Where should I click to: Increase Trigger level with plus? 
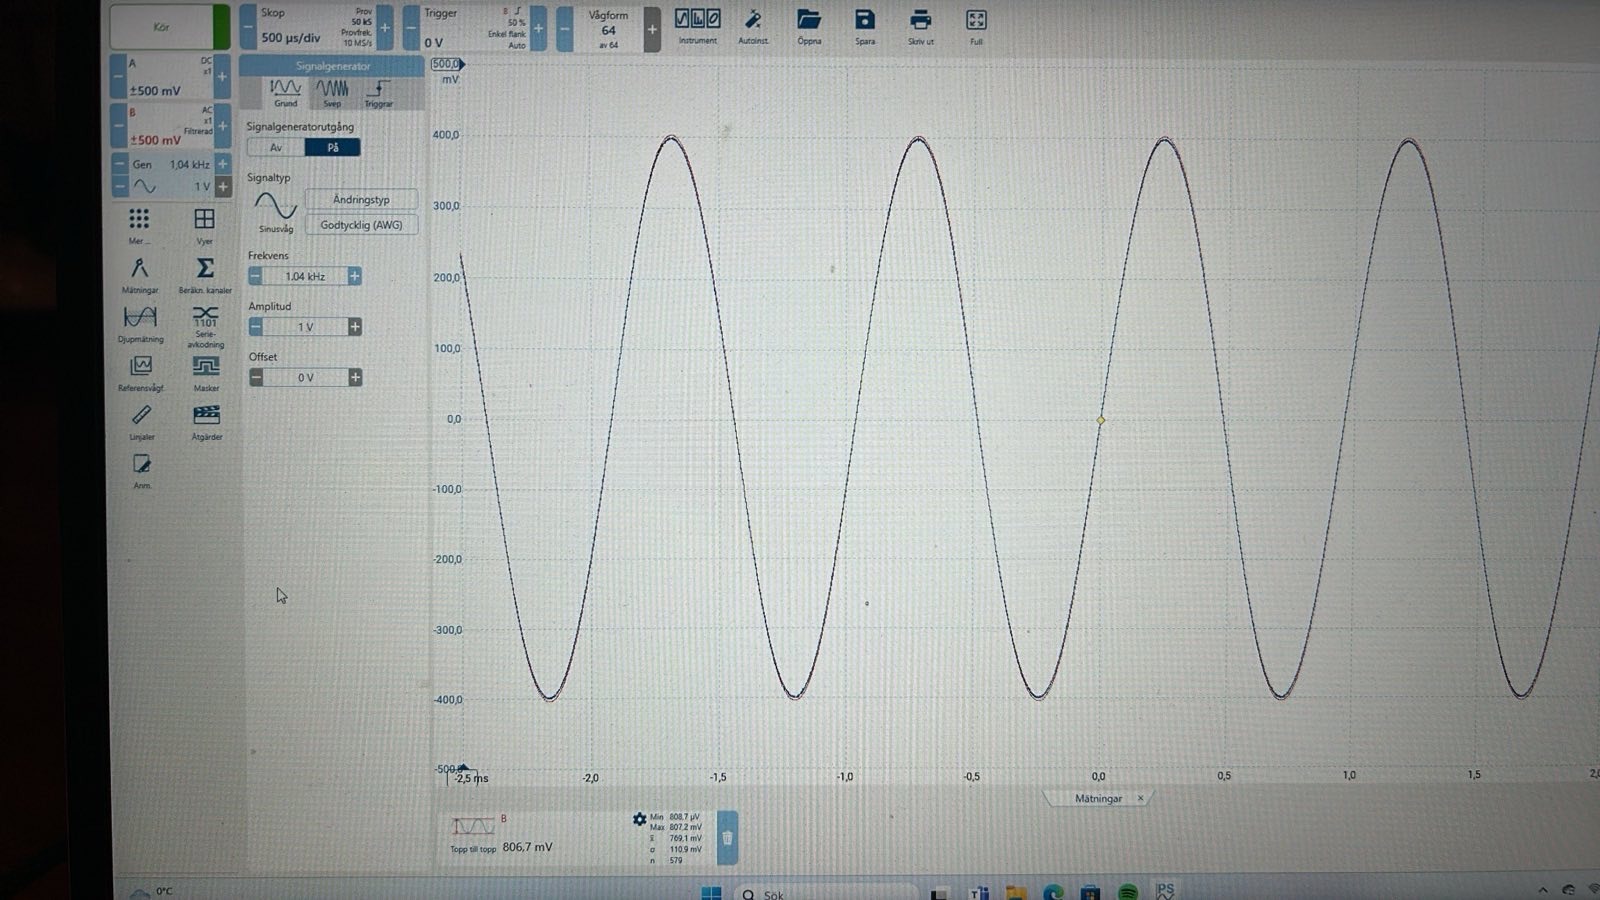click(x=538, y=28)
